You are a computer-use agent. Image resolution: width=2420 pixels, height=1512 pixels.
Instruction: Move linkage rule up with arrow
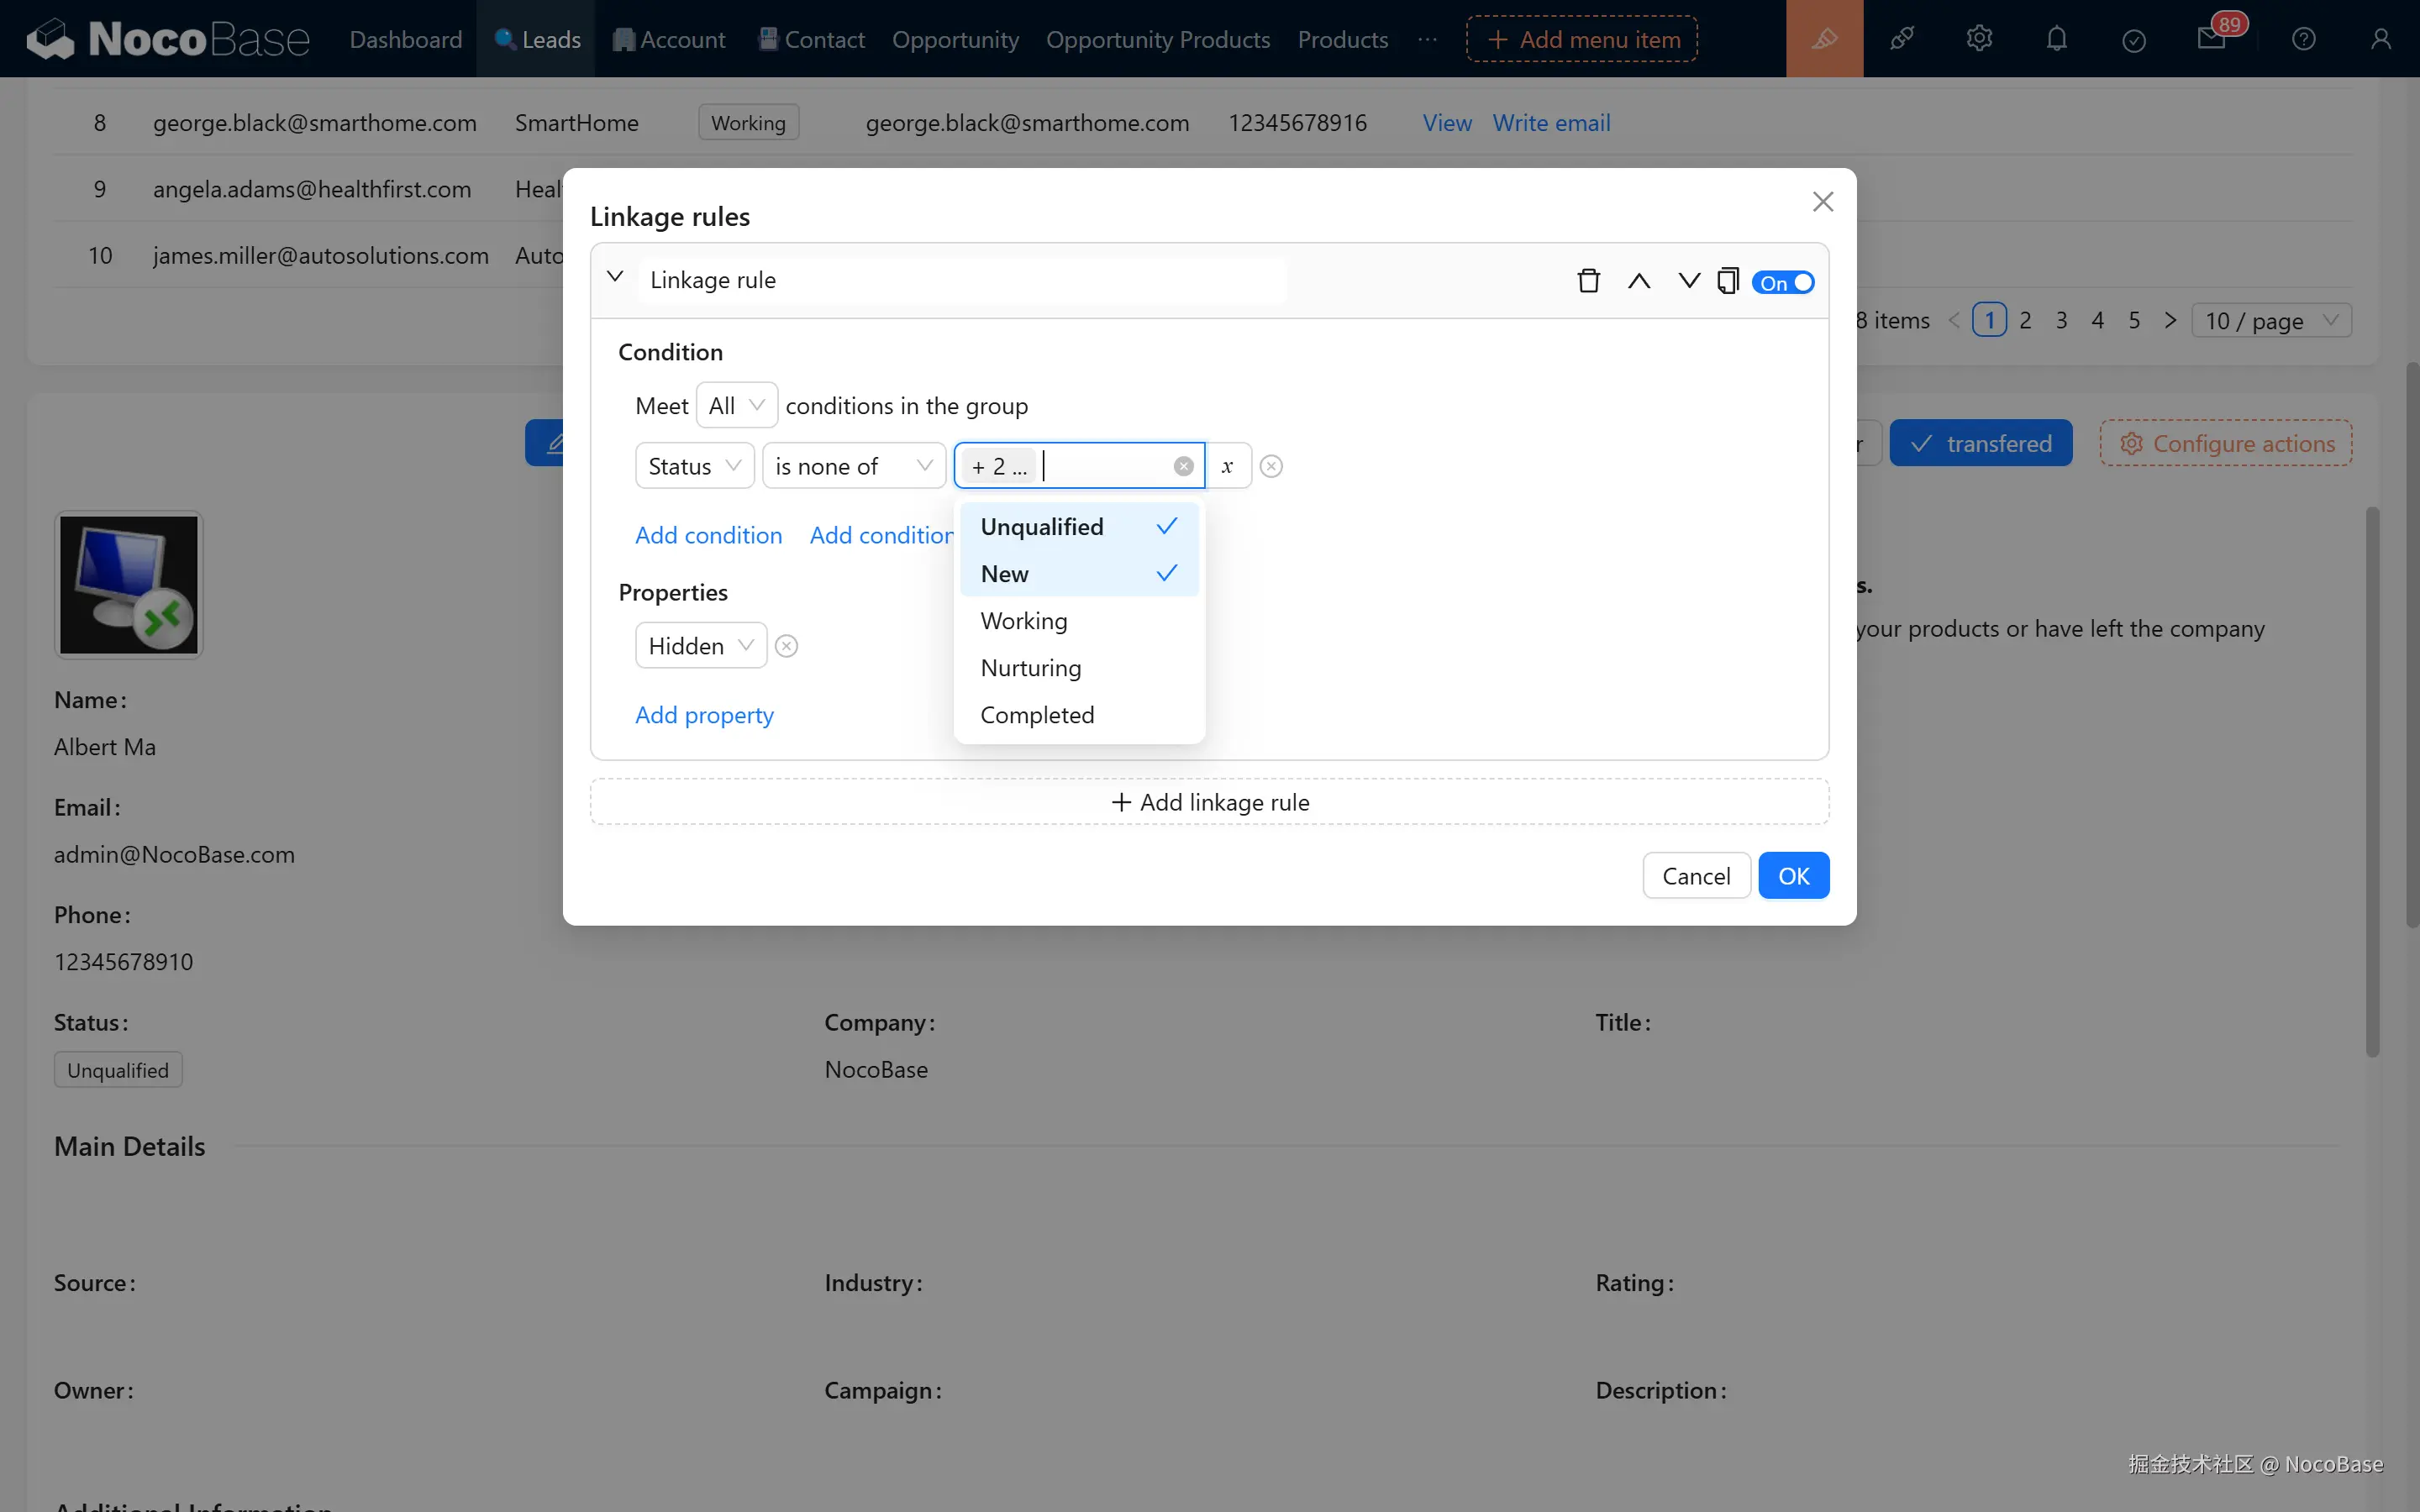[1638, 281]
